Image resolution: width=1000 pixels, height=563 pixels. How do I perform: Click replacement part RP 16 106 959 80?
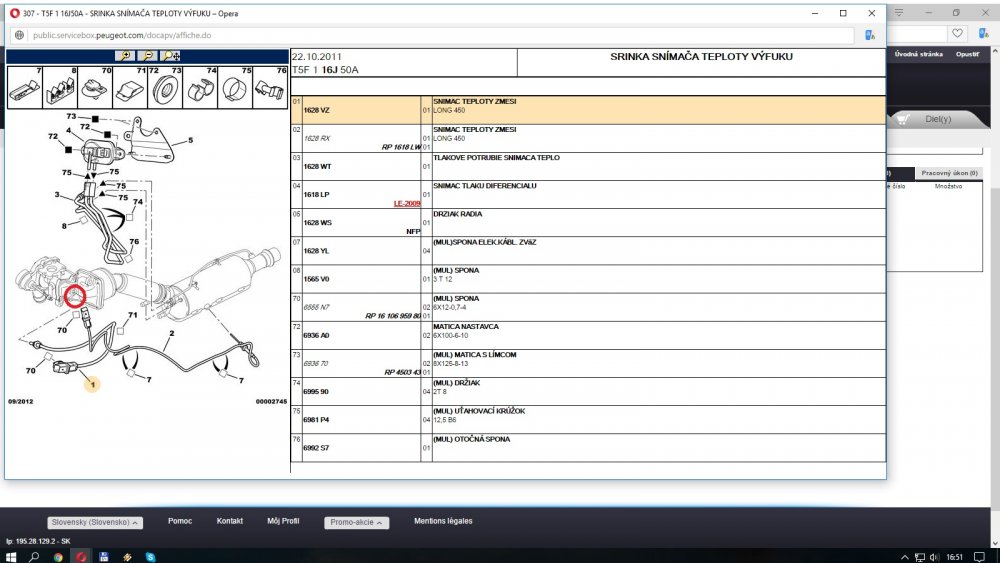[x=393, y=316]
